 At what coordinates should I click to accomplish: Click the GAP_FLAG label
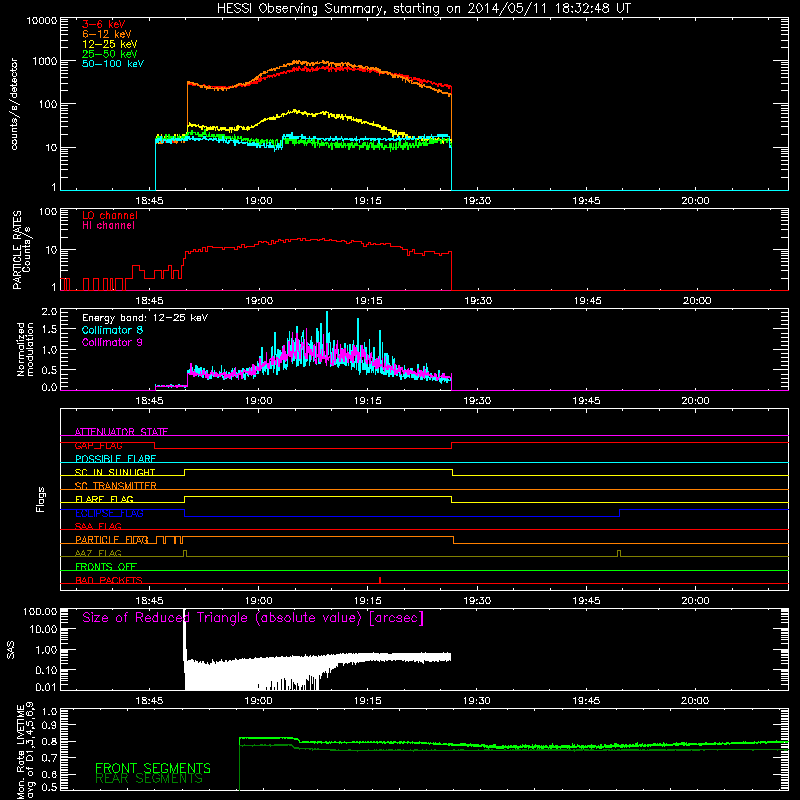98,445
